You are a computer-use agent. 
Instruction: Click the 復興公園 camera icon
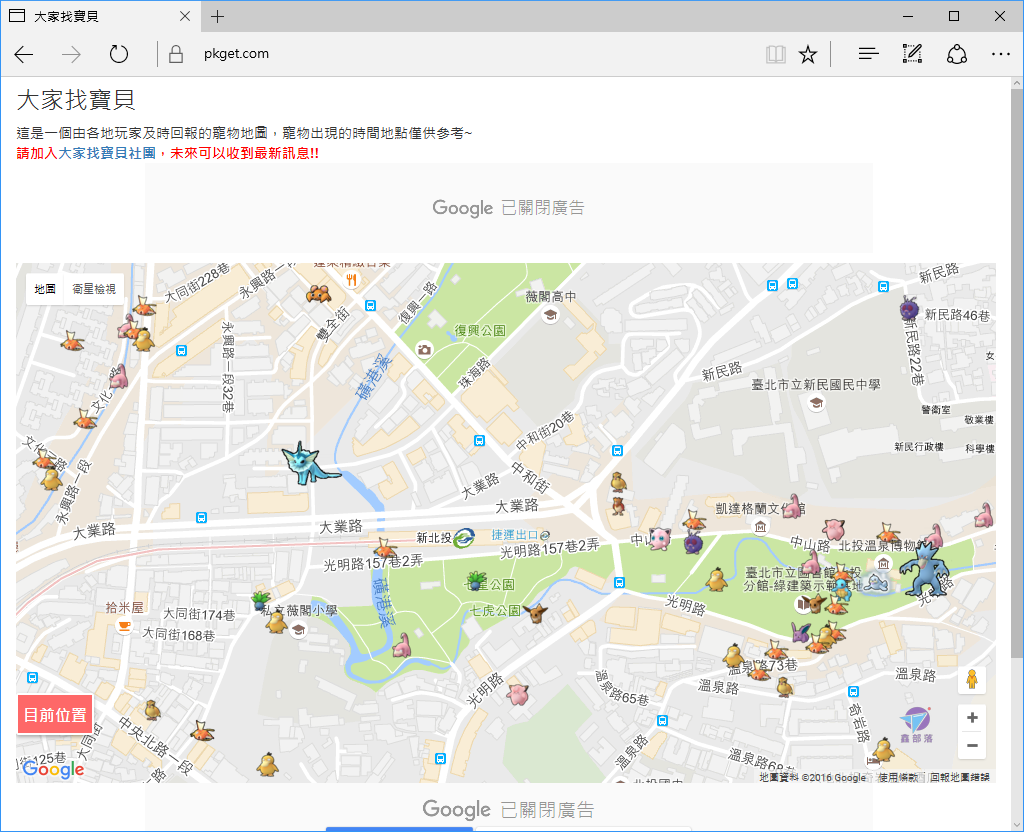point(424,350)
